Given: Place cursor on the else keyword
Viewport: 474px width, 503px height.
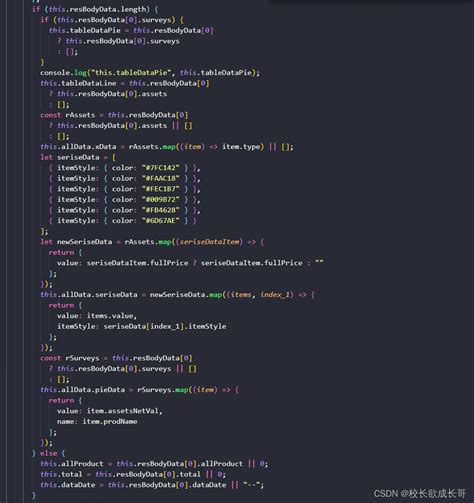Looking at the screenshot, I should click(x=48, y=453).
